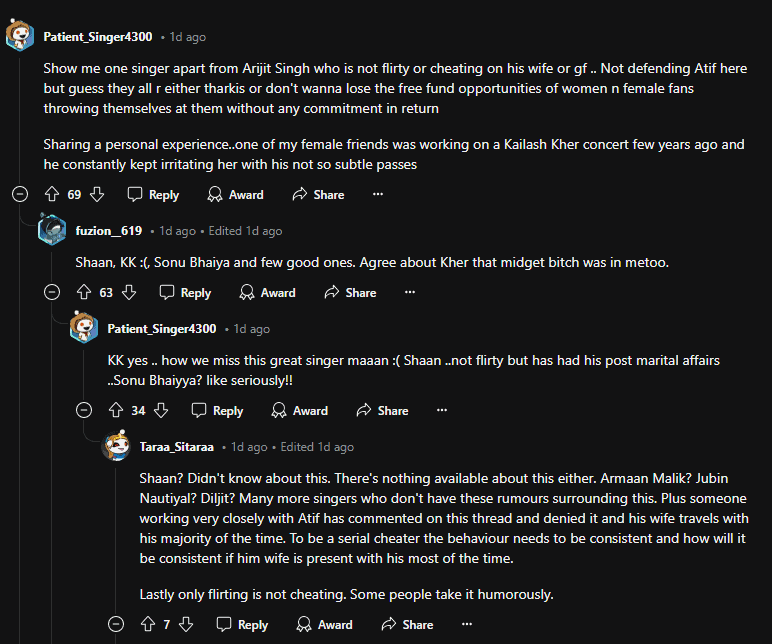This screenshot has width=772, height=644.
Task: Downvote fuzion__619's comment with 63 points
Action: (129, 292)
